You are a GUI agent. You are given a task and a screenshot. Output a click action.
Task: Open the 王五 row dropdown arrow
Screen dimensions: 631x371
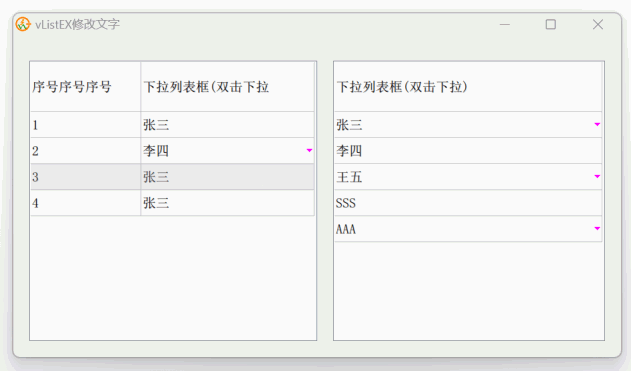pos(597,176)
